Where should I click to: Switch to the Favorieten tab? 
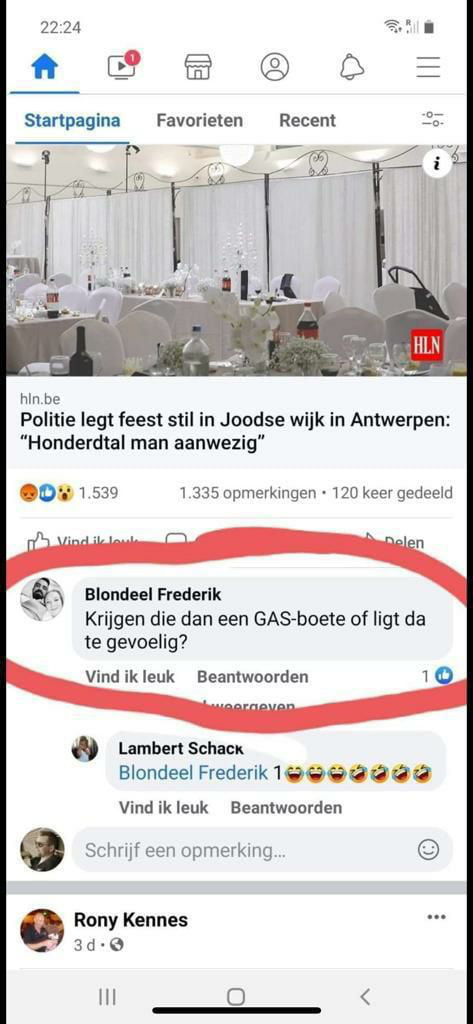pos(199,120)
